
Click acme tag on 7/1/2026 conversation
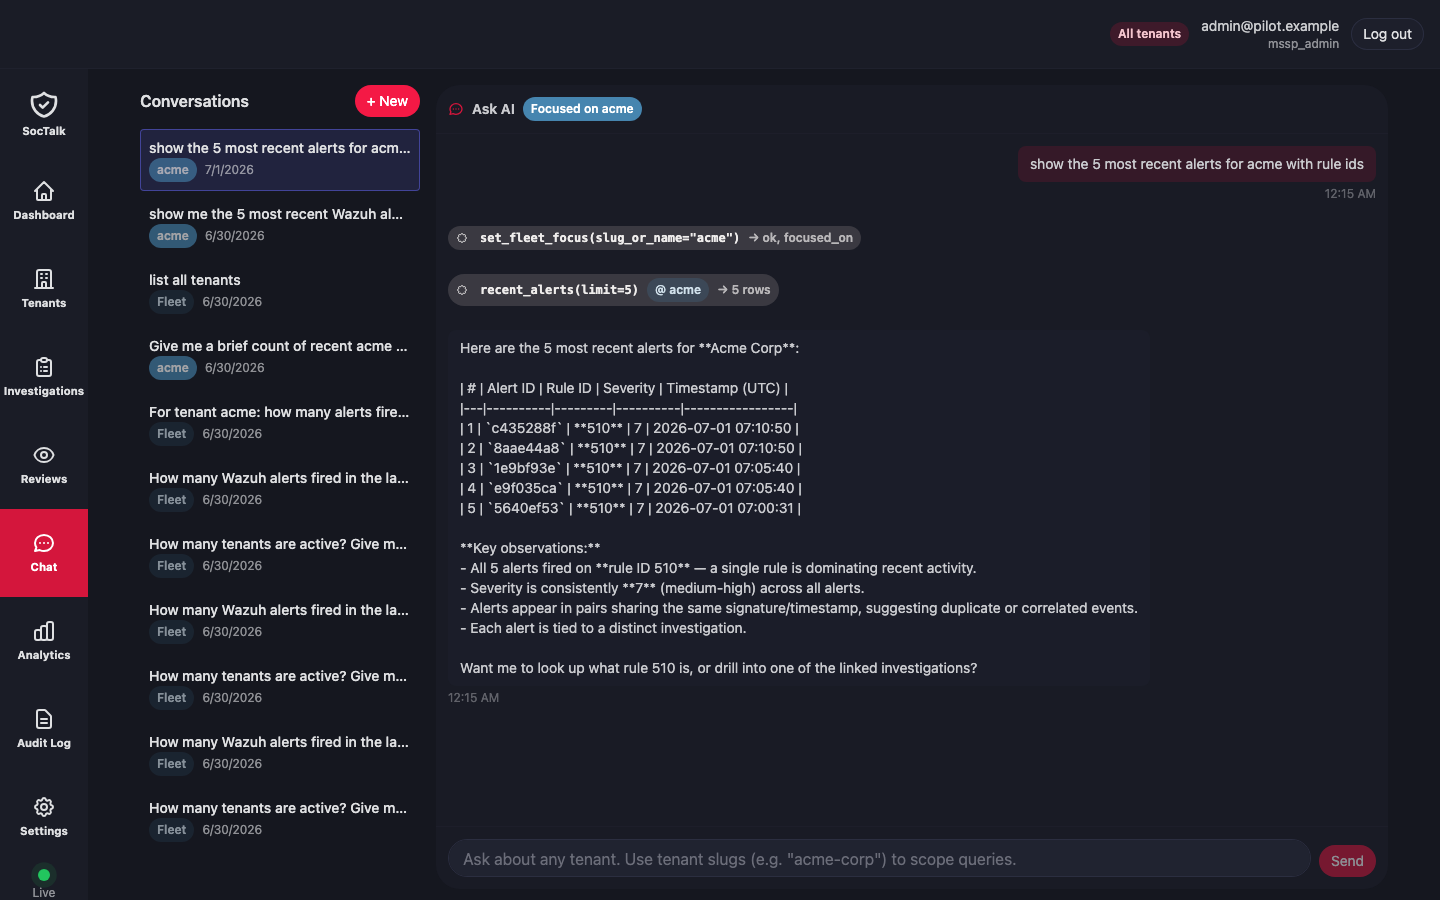click(173, 170)
